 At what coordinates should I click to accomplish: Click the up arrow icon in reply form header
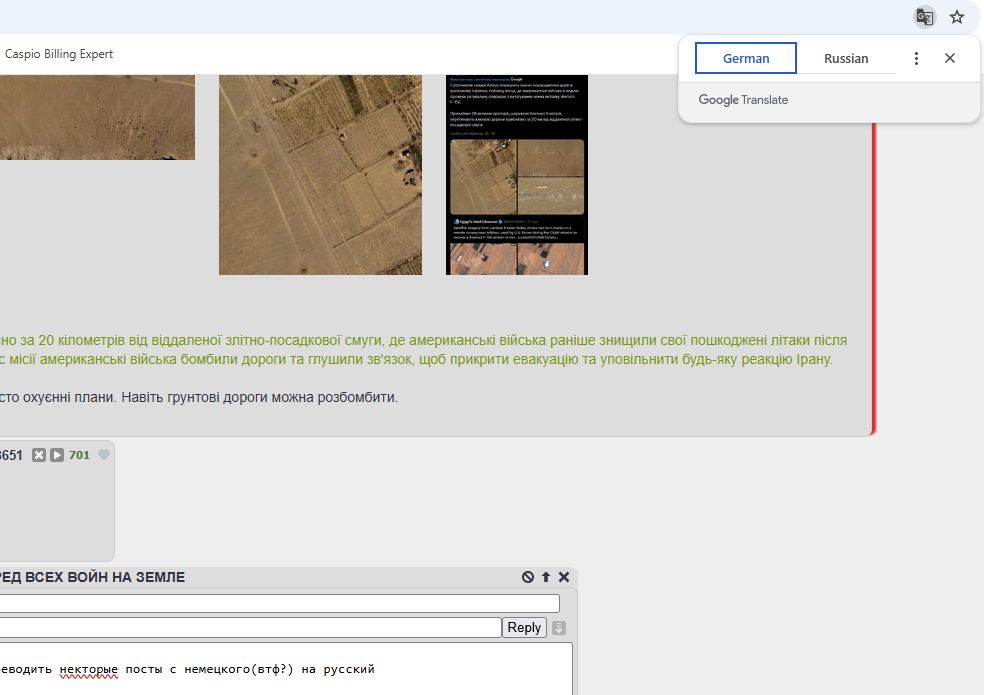[x=546, y=577]
